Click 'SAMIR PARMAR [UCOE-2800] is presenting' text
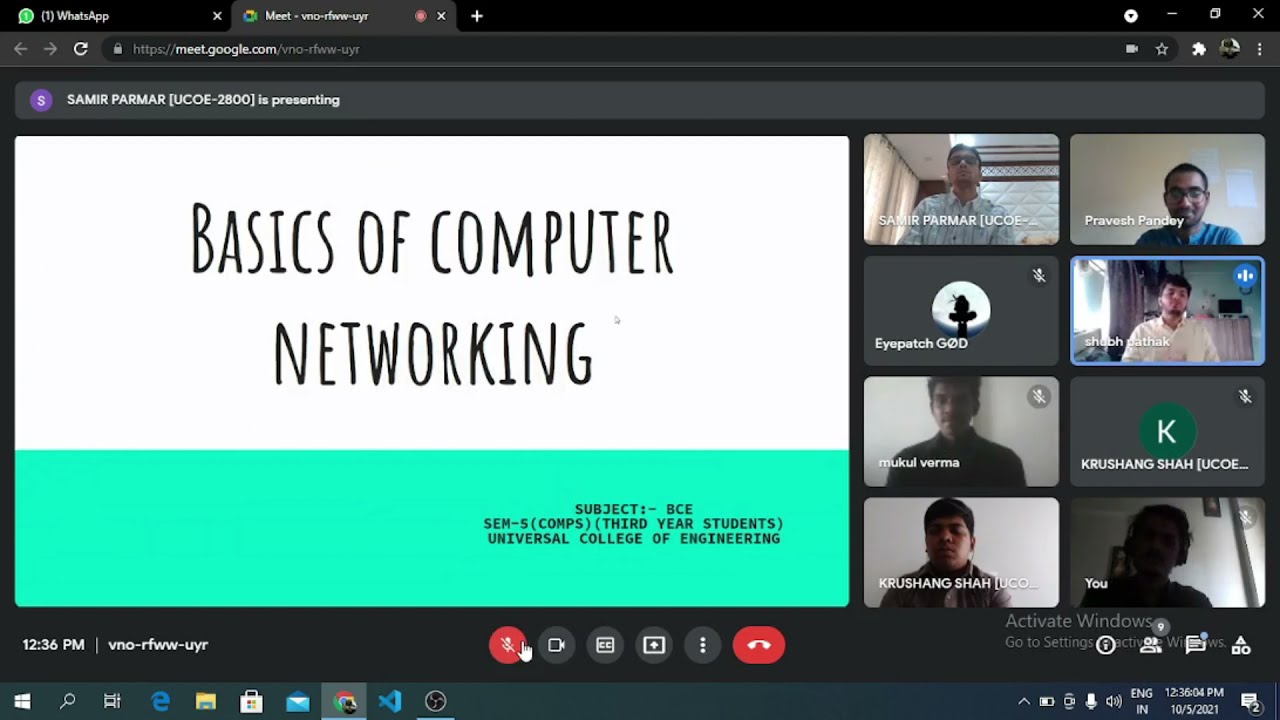1280x720 pixels. tap(203, 100)
